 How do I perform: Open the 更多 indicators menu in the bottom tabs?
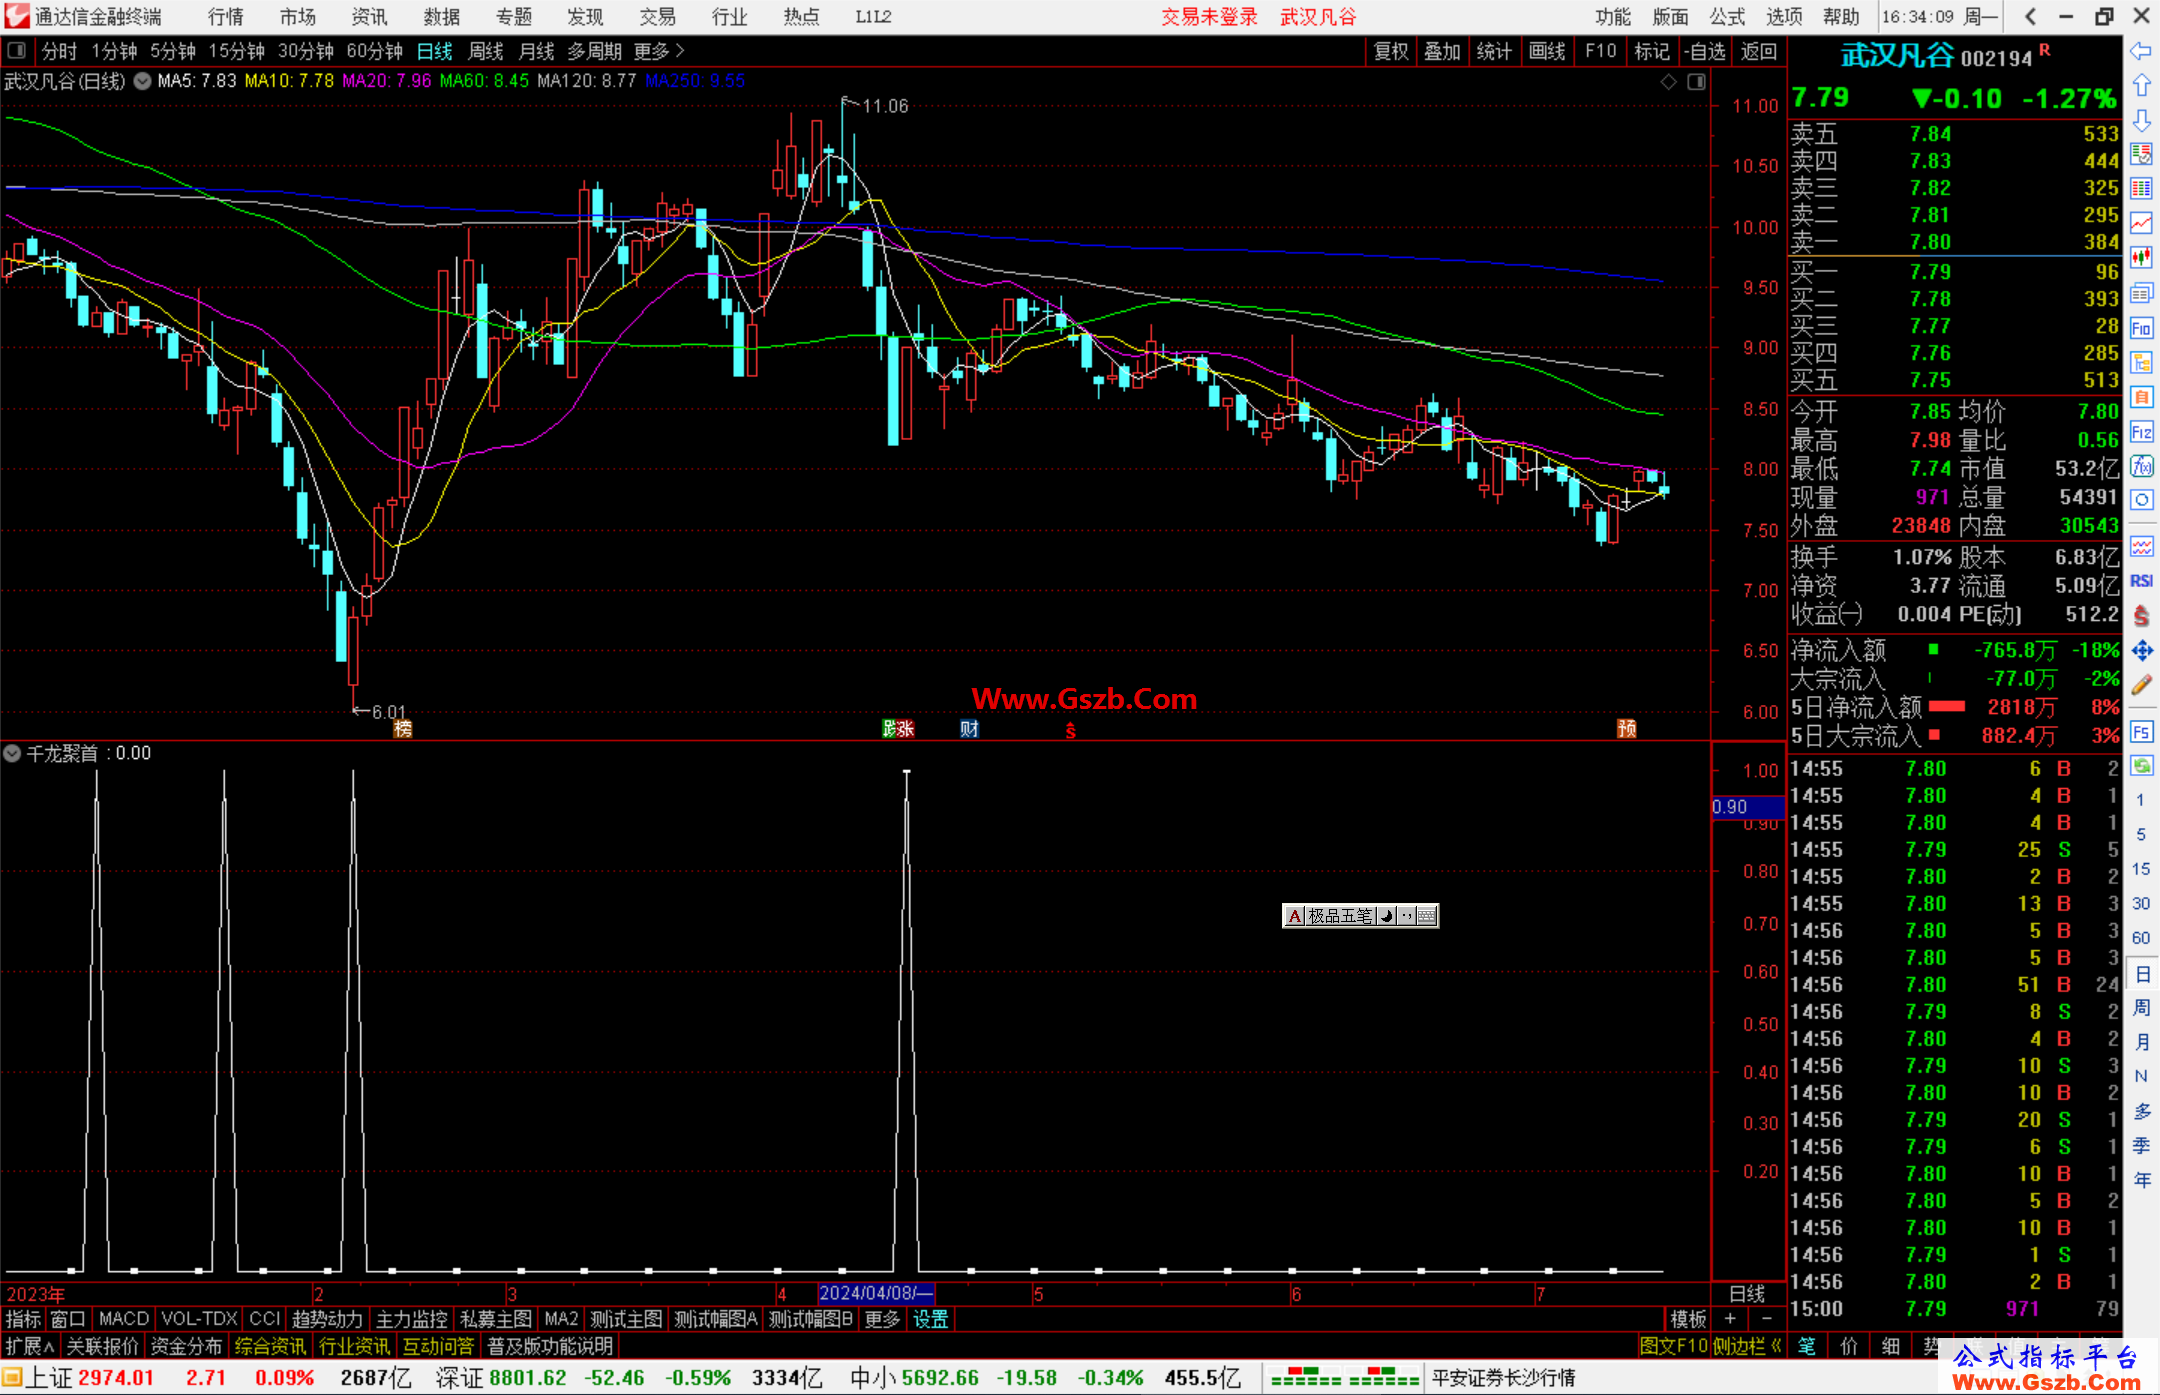pos(882,1319)
